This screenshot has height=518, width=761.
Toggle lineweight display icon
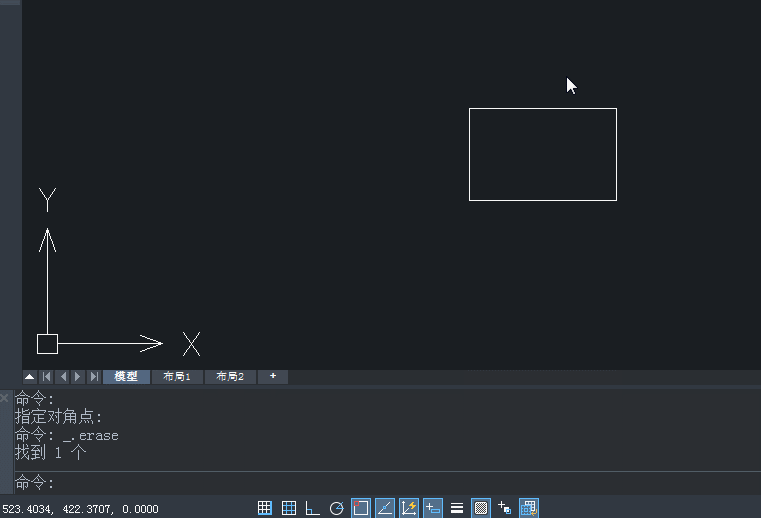(457, 508)
